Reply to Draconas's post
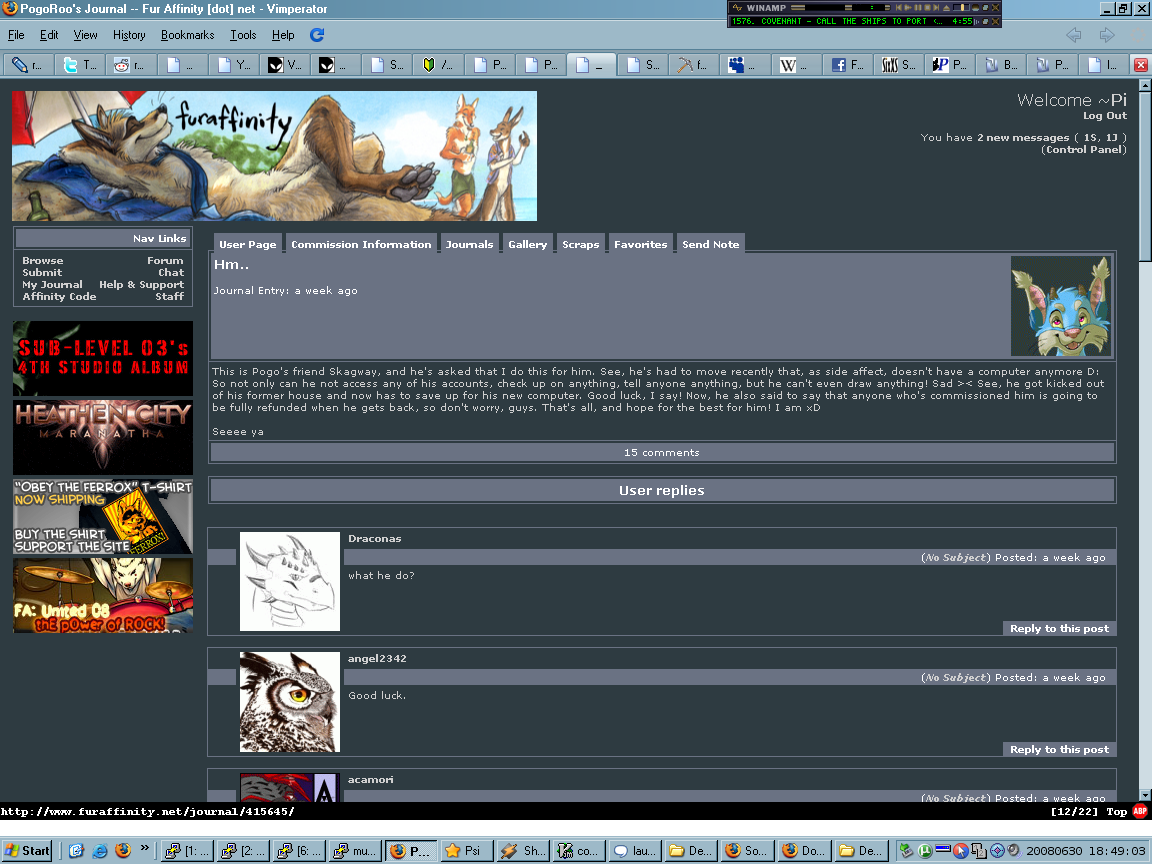1152x864 pixels. [1059, 628]
